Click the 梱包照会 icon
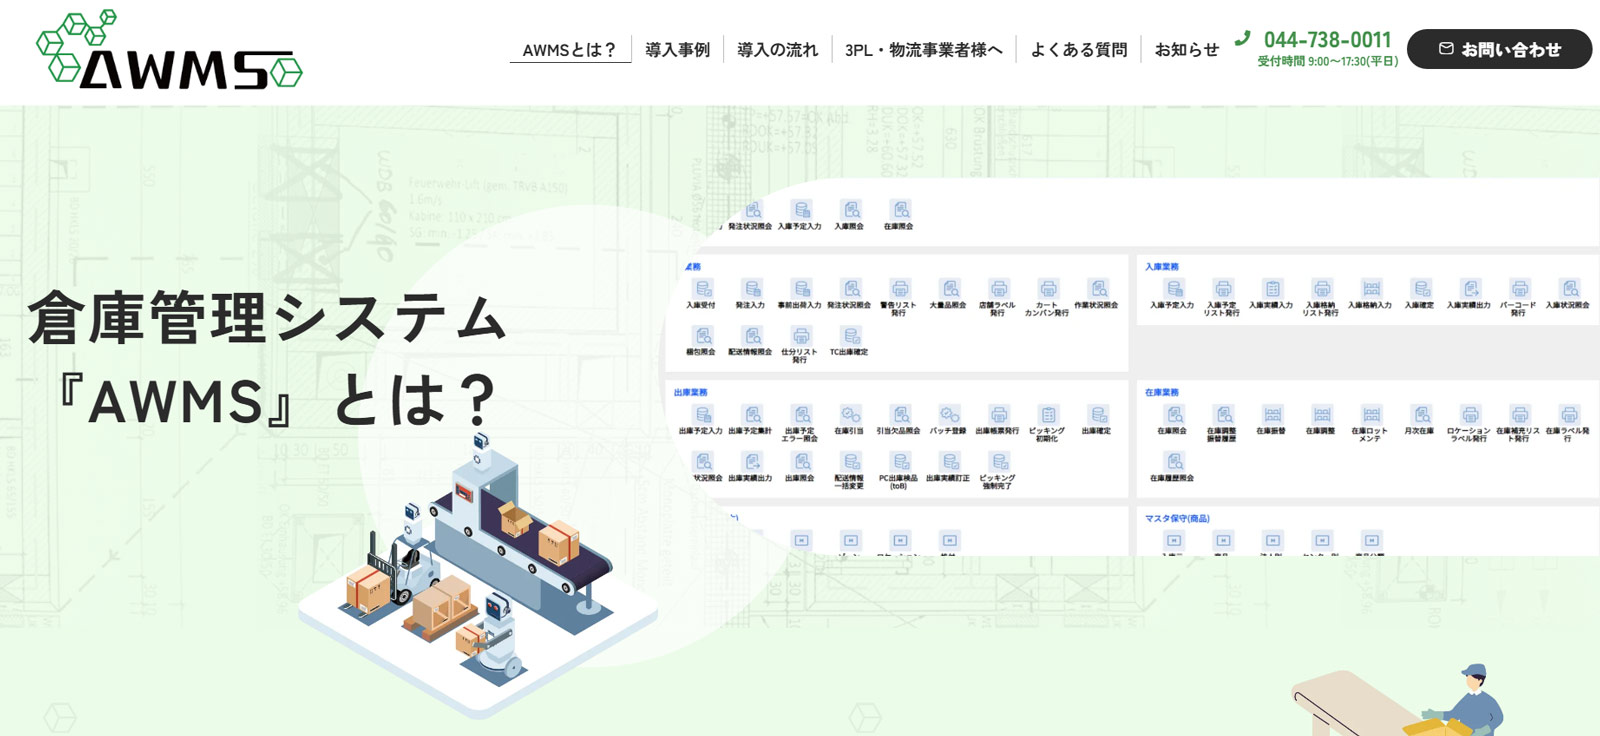1600x736 pixels. tap(703, 336)
